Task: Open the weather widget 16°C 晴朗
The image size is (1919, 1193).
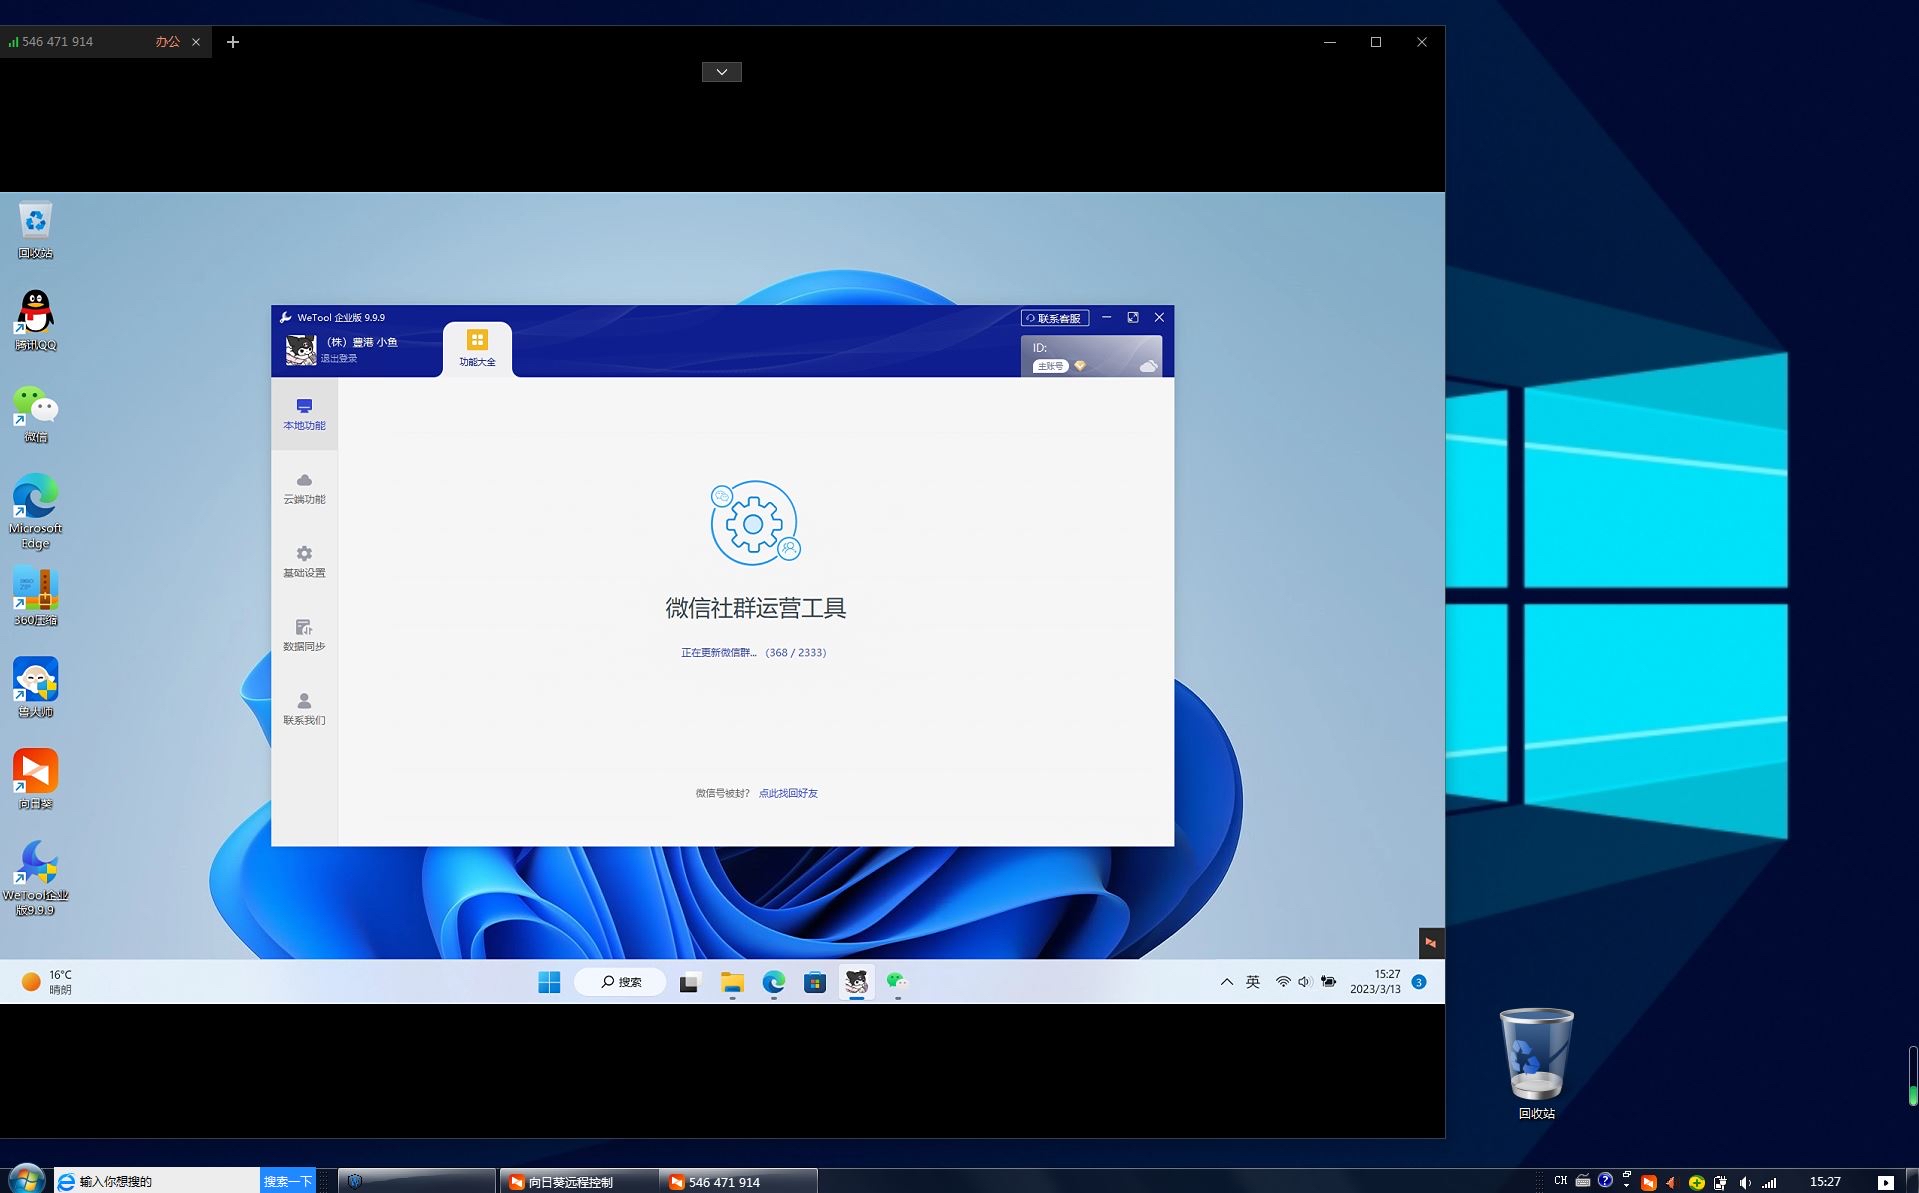Action: click(47, 982)
